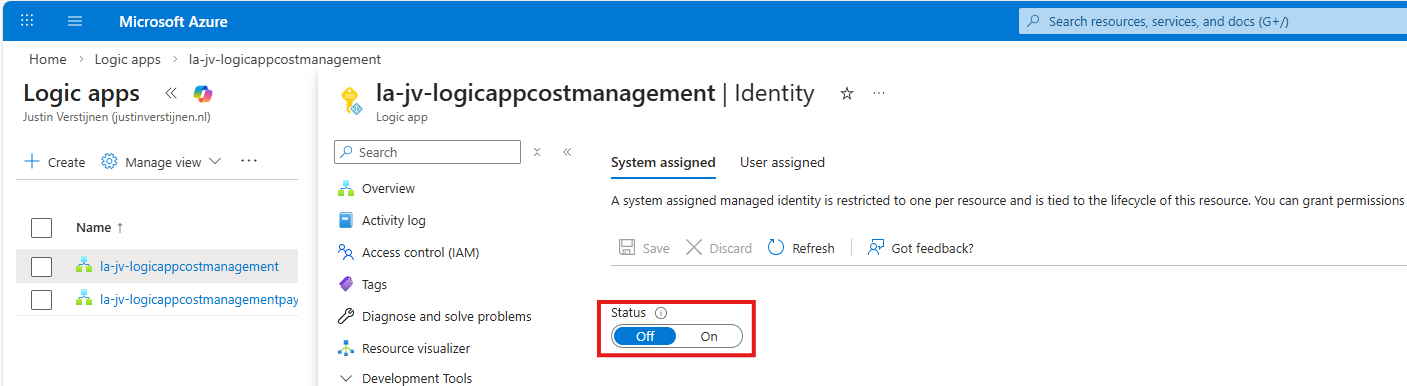Open Activity log in the resource menu
Viewport: 1407px width, 386px height.
tap(394, 220)
